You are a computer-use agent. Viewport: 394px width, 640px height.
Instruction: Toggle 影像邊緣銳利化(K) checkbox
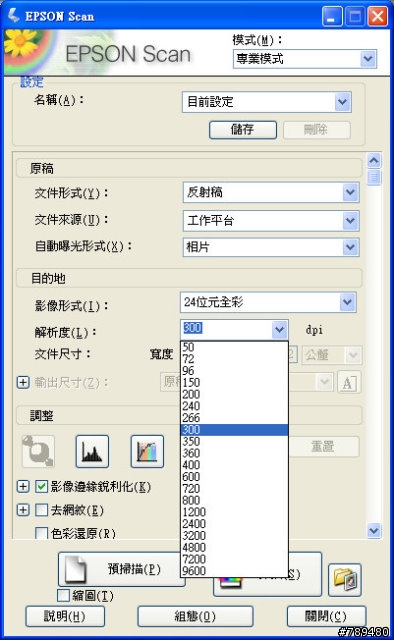coord(41,487)
